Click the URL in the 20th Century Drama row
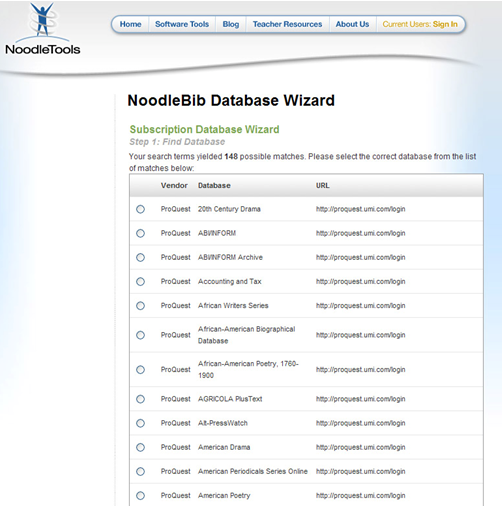 click(361, 209)
